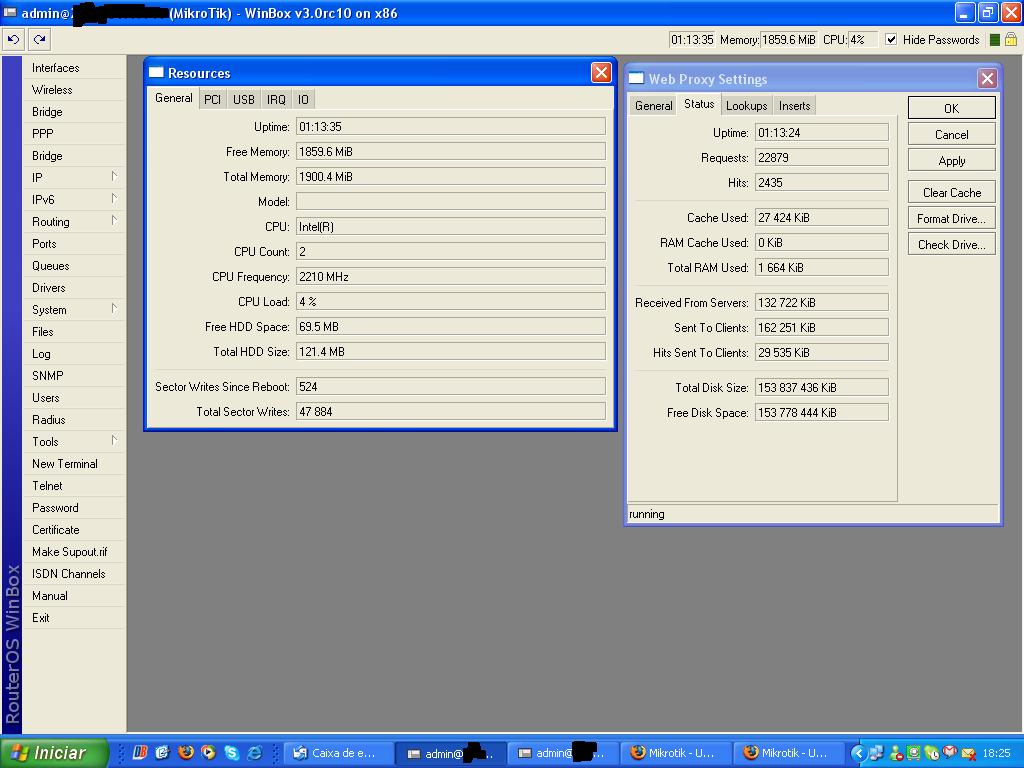Click the Check Drive... button
Viewport: 1024px width, 768px height.
click(952, 245)
